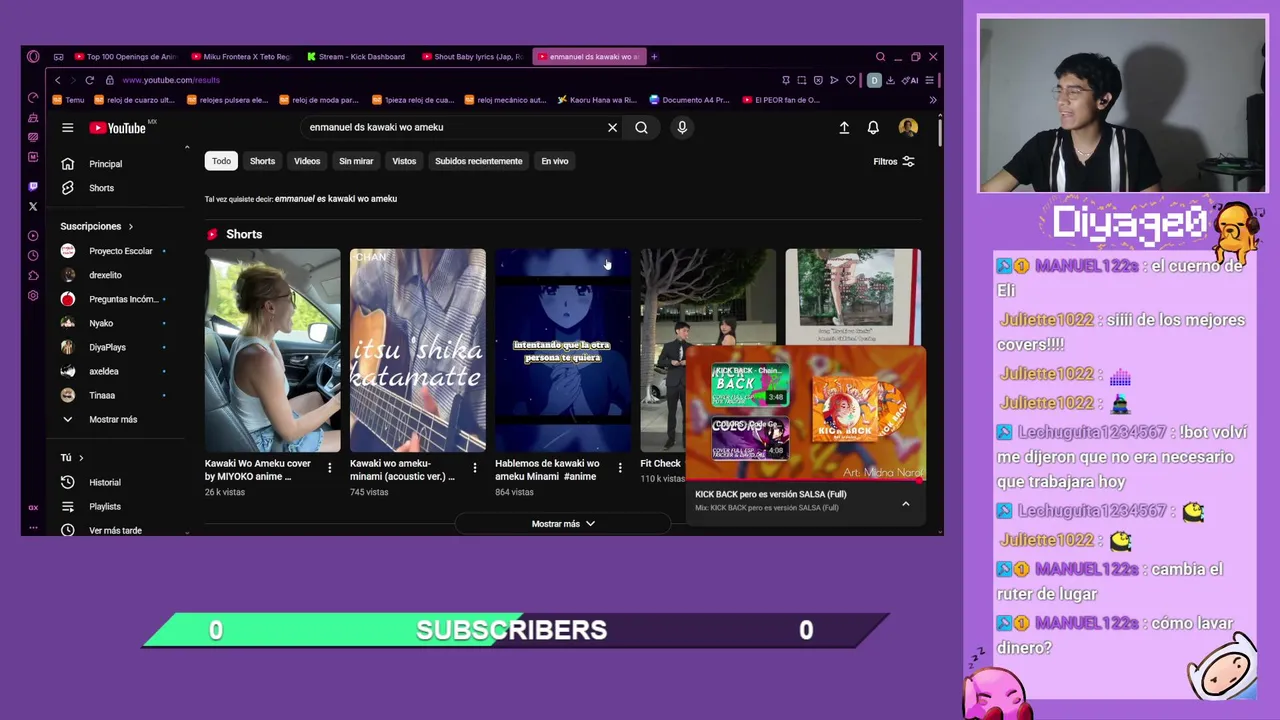
Task: Click the browser address bar URL
Action: (x=171, y=80)
